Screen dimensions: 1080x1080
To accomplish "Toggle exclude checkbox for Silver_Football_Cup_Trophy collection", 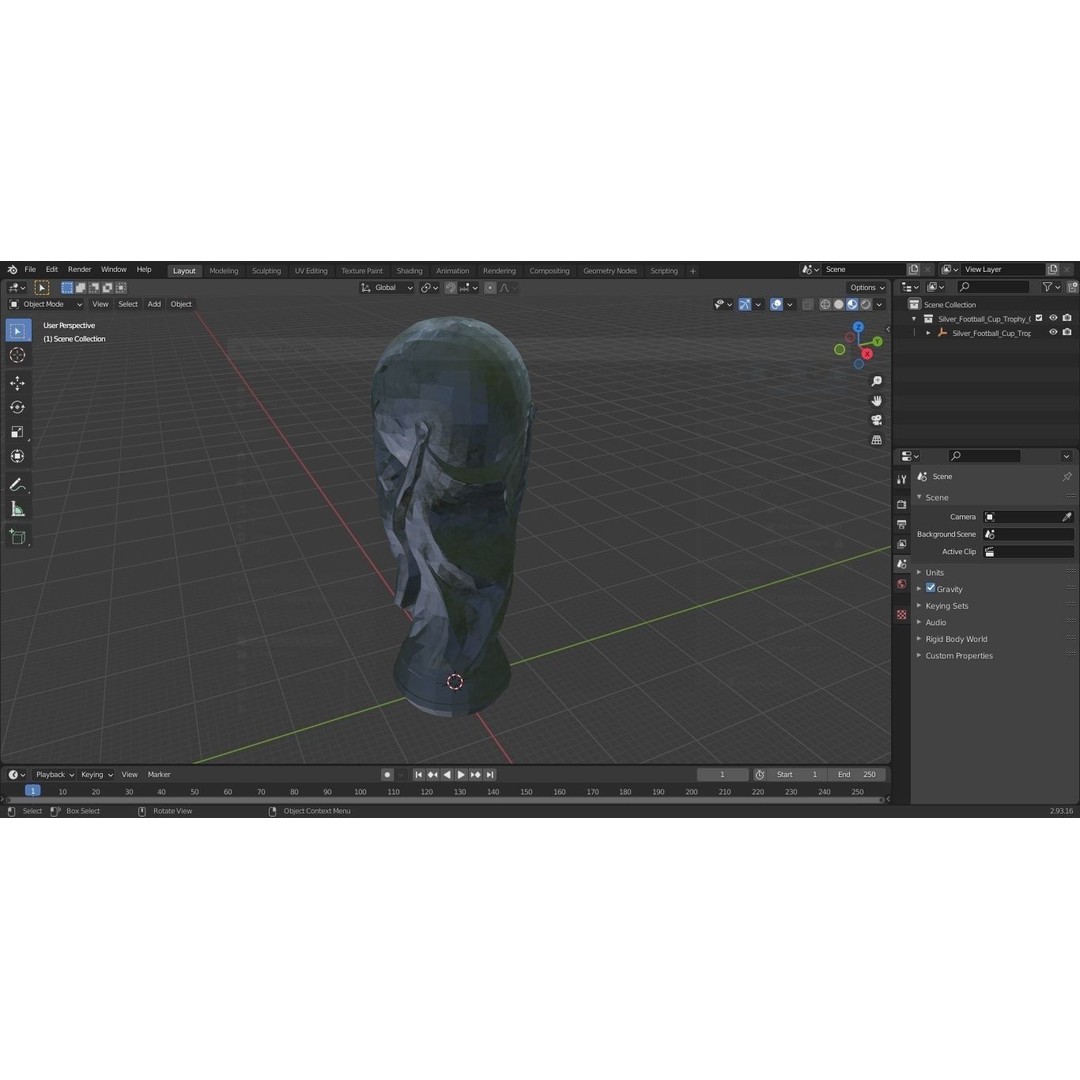I will [1039, 318].
